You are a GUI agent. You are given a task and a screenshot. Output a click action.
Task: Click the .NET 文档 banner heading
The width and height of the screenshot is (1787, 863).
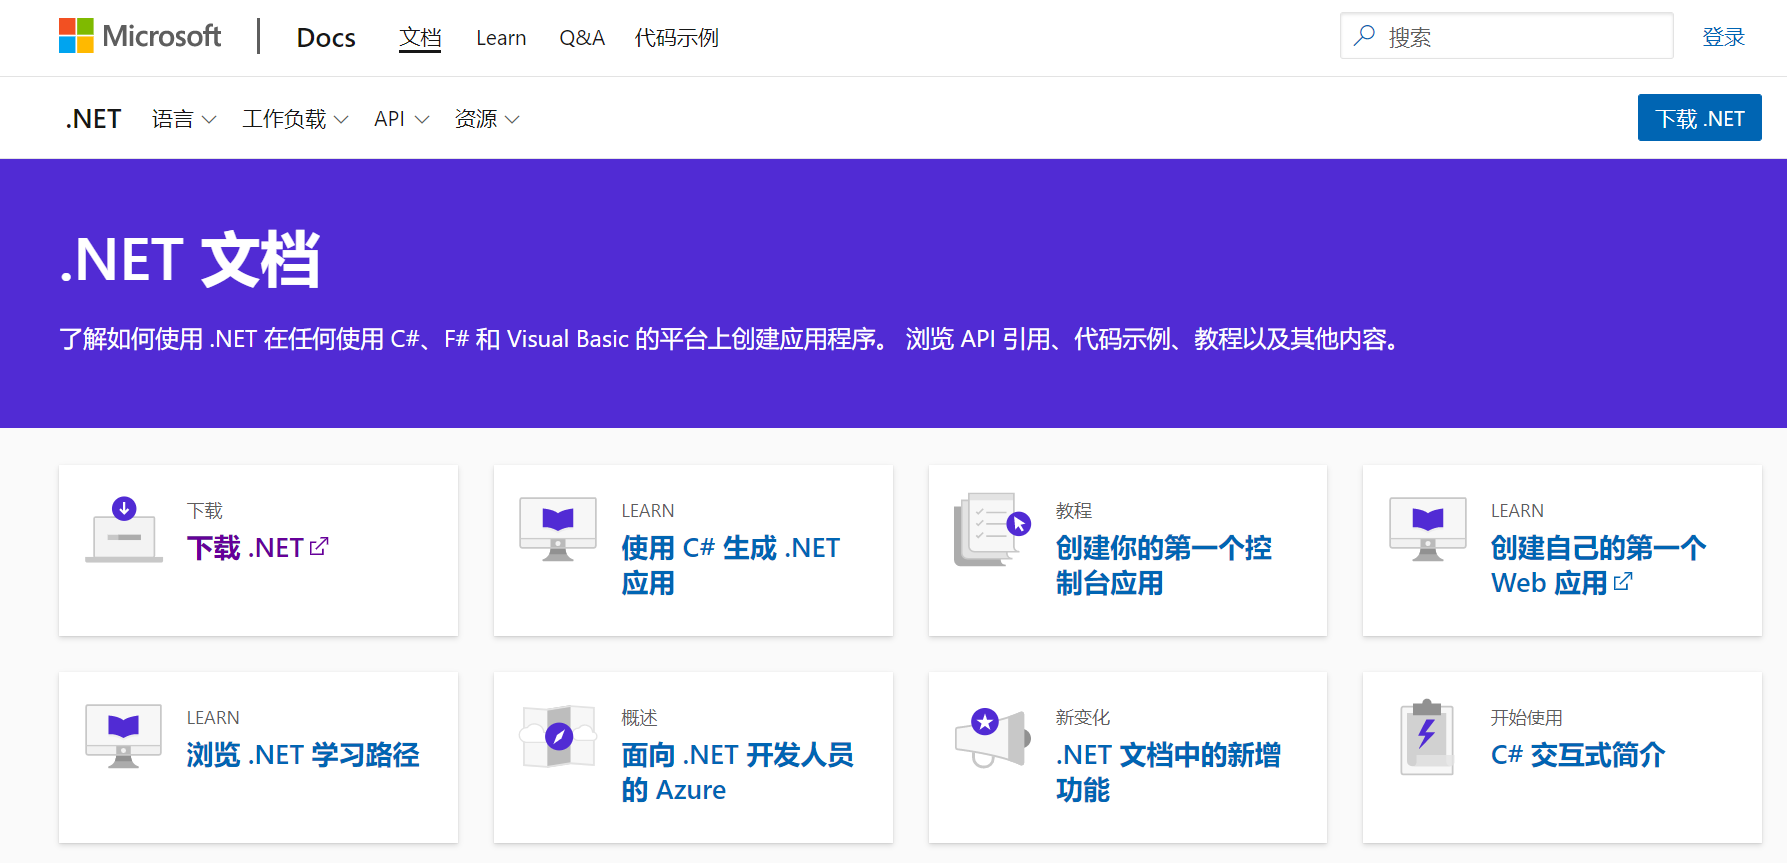(190, 260)
